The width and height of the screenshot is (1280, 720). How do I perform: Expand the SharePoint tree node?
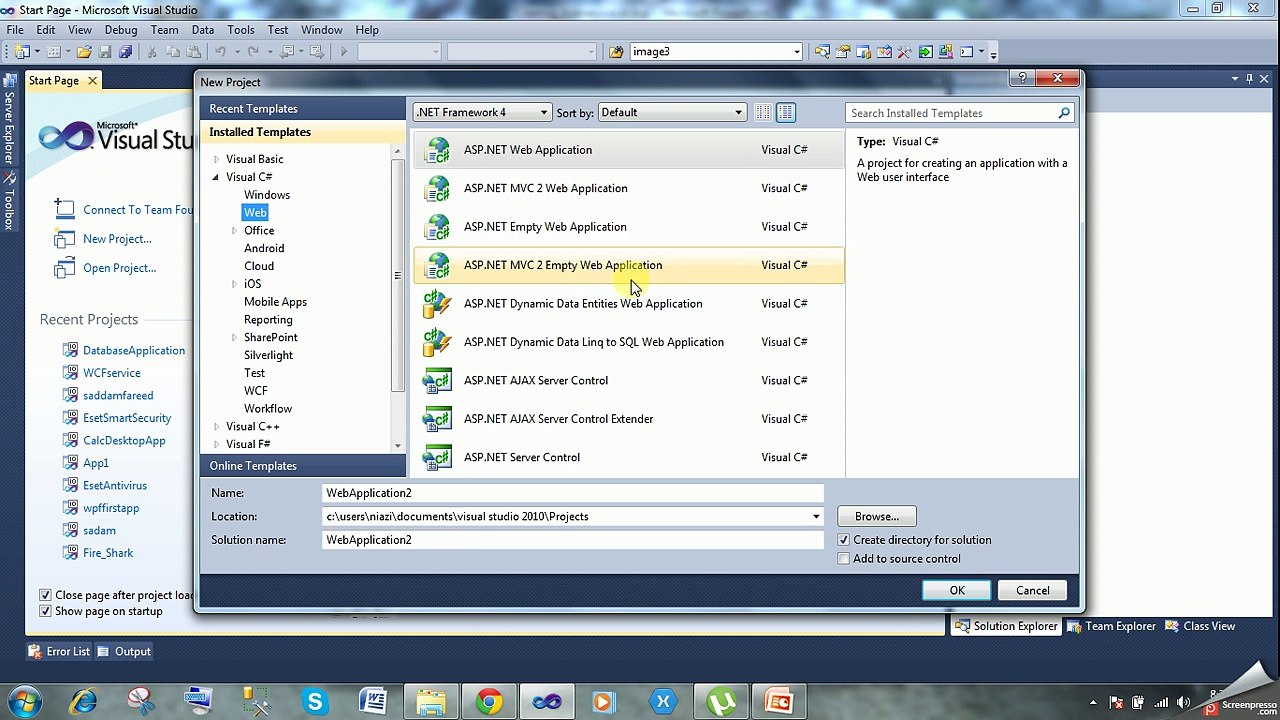coord(234,338)
